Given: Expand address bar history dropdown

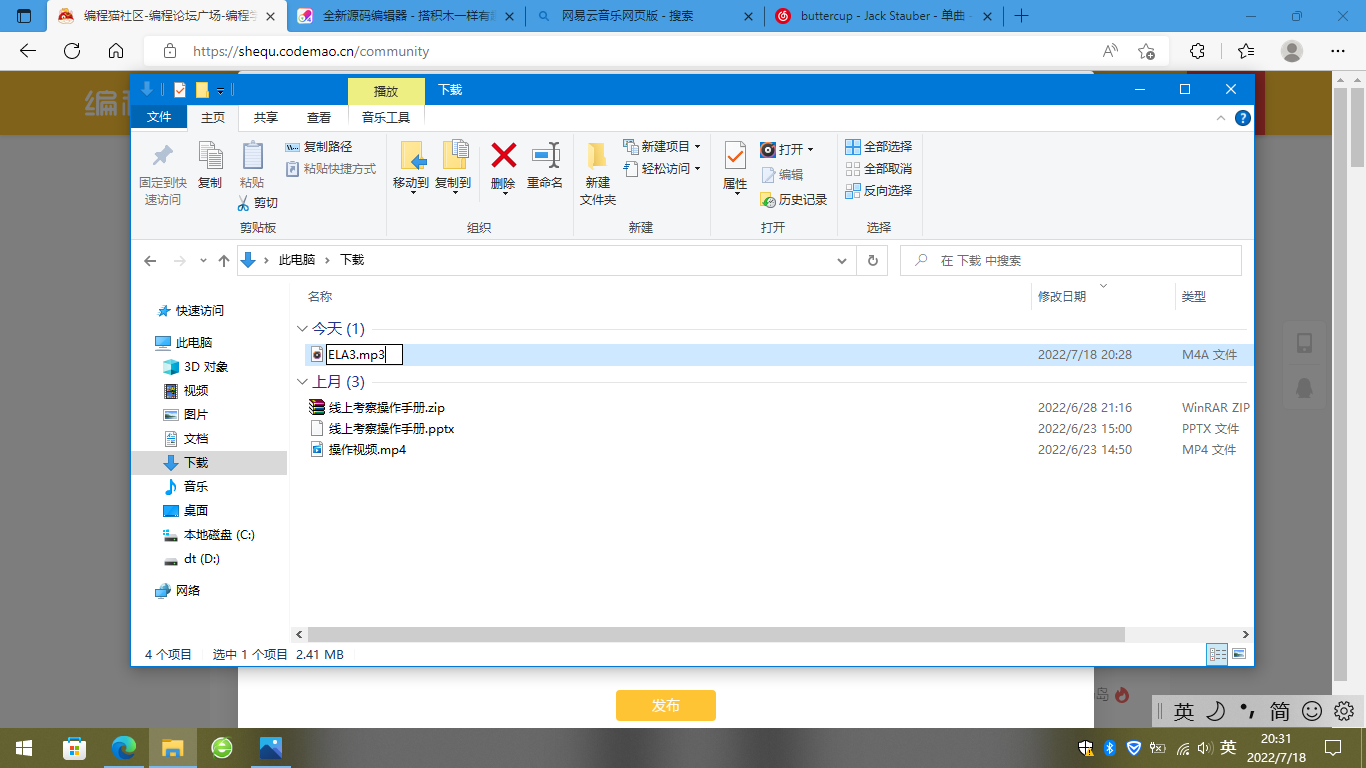Looking at the screenshot, I should click(842, 260).
